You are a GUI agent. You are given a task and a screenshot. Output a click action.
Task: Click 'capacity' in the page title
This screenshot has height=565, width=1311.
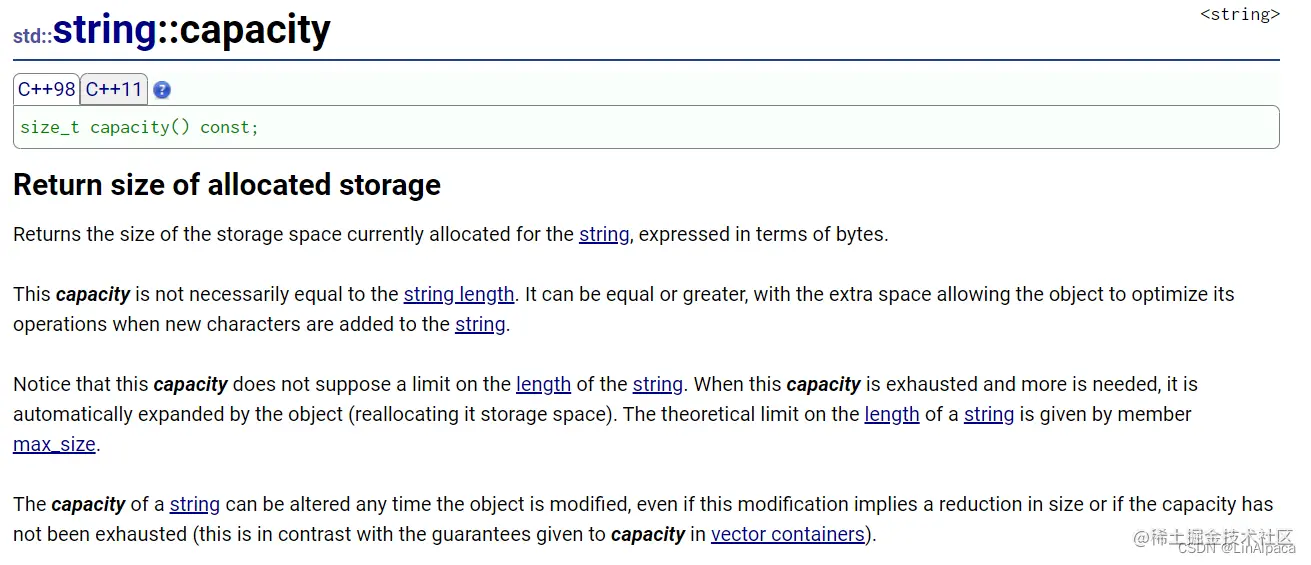(255, 30)
